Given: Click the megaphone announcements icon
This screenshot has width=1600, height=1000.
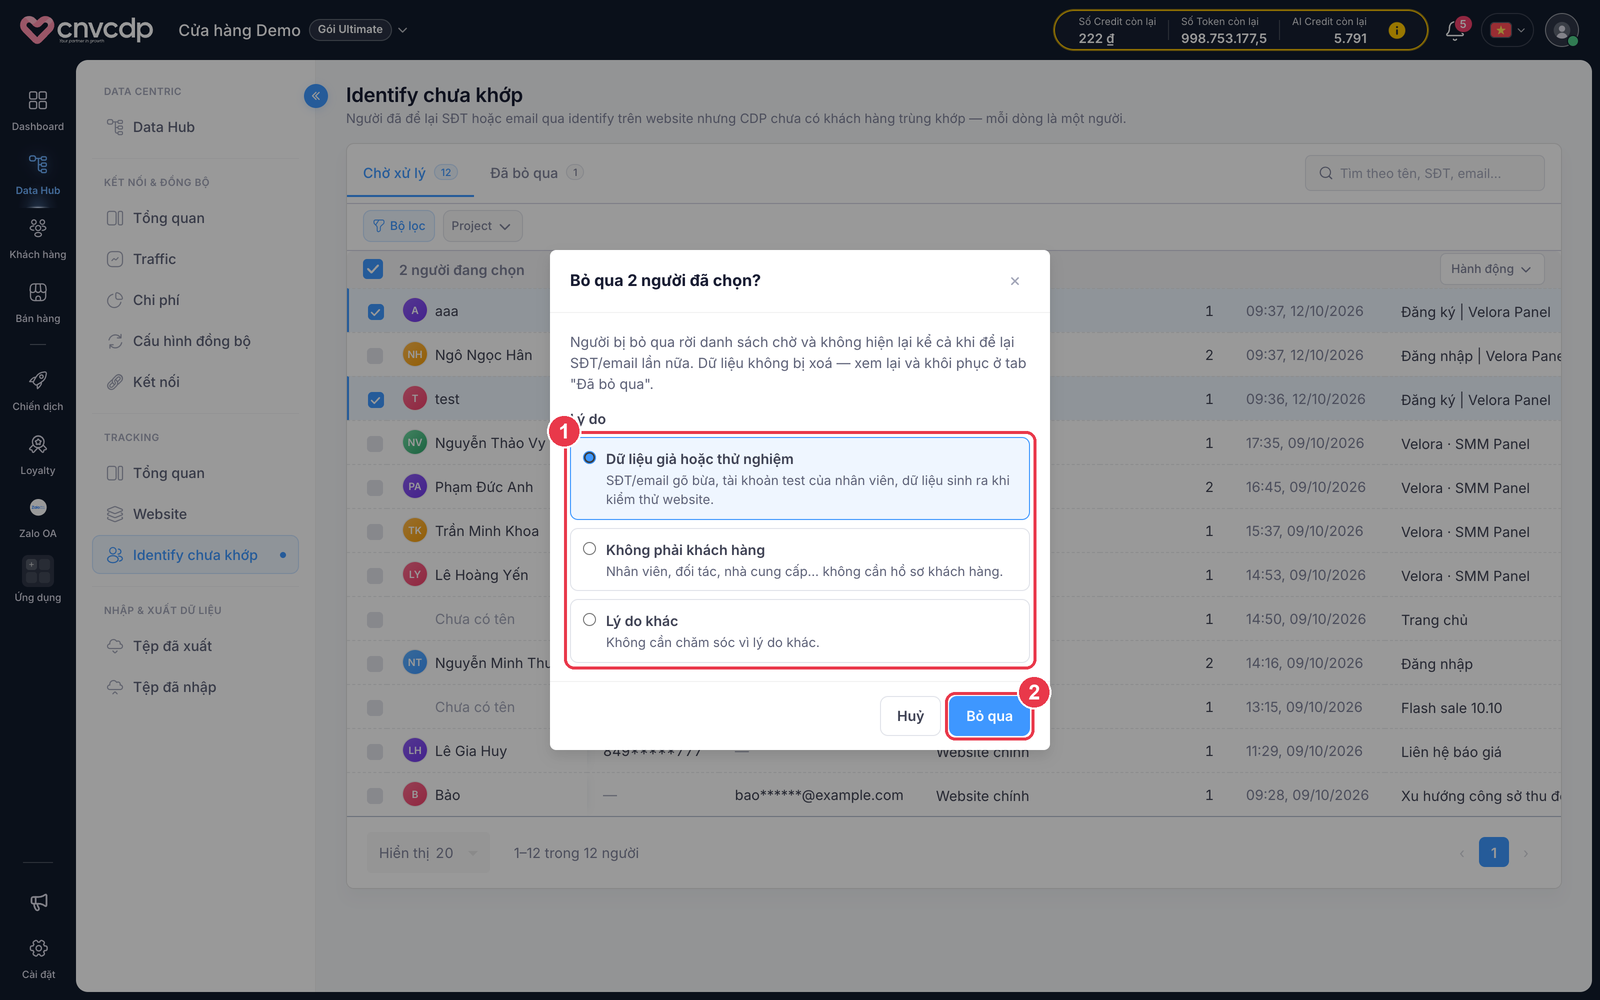Looking at the screenshot, I should click(x=39, y=902).
